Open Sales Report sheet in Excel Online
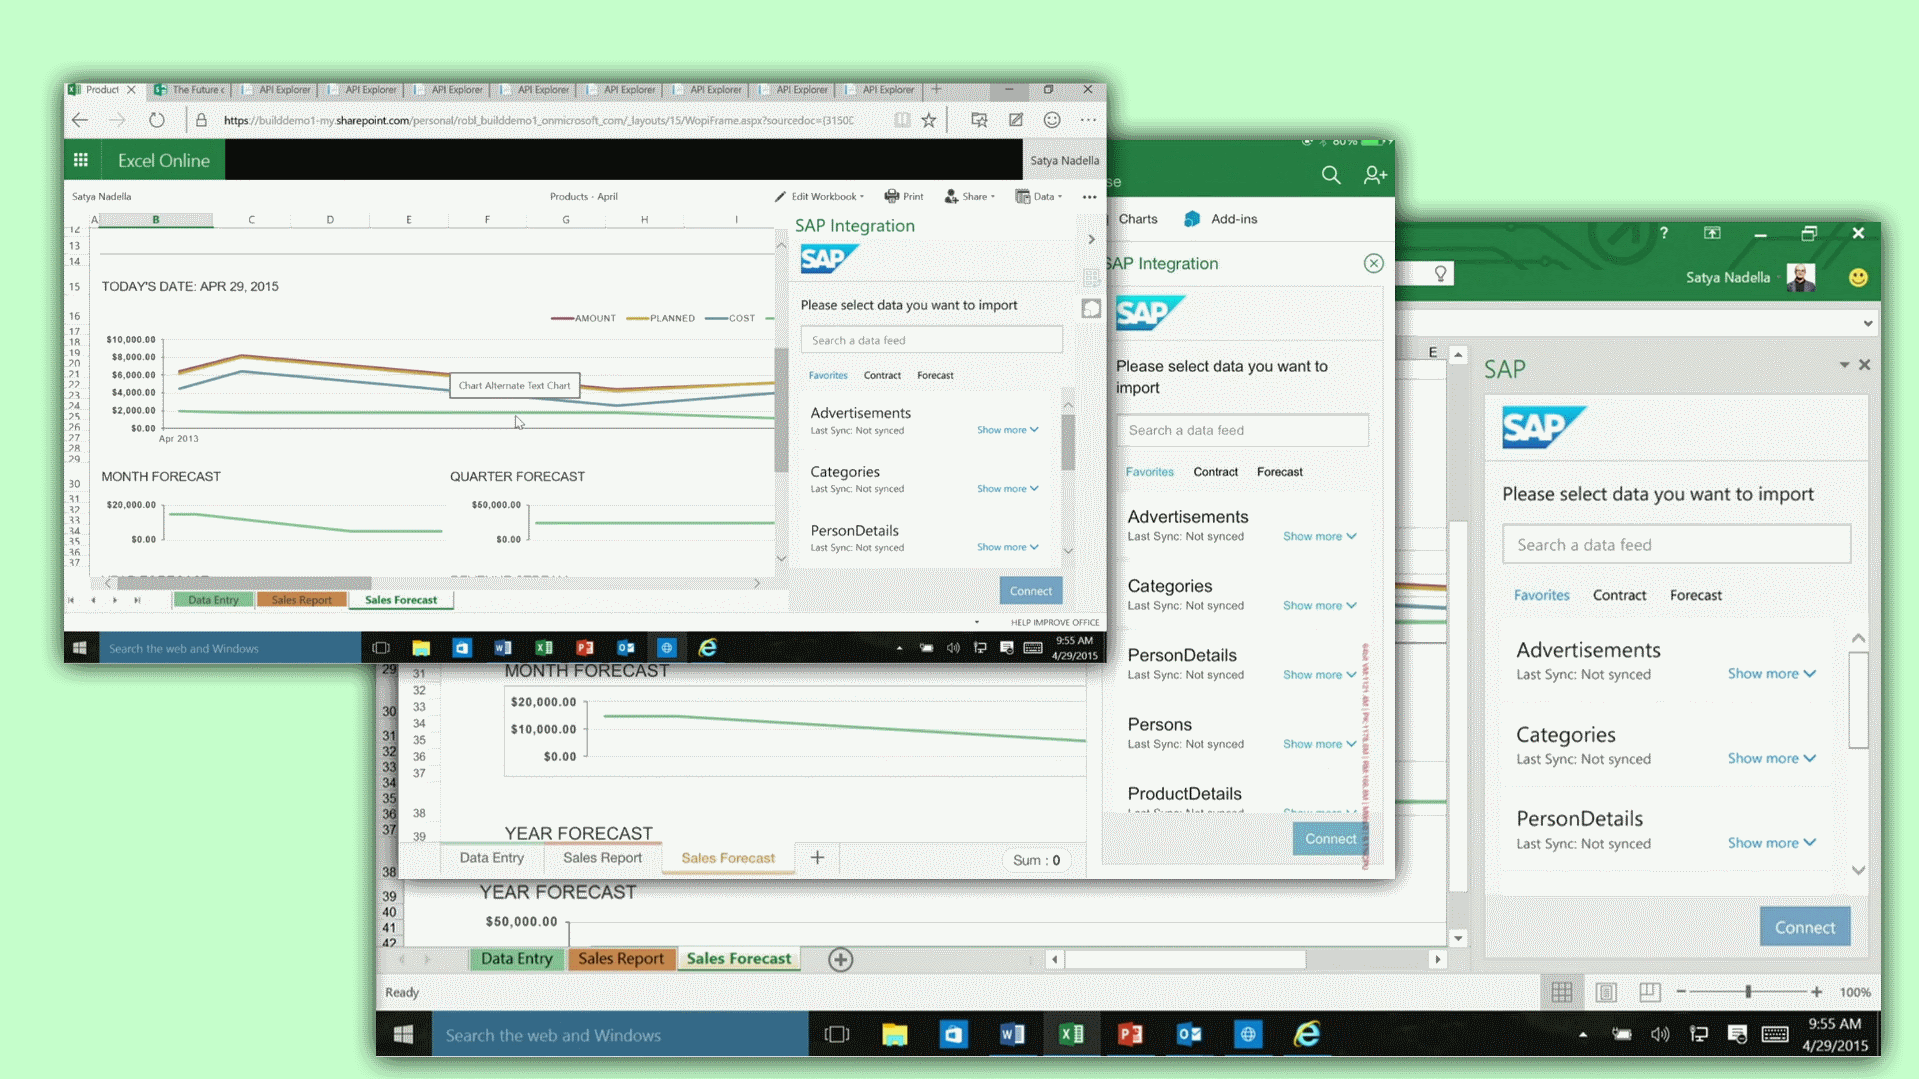Viewport: 1919px width, 1079px height. [x=301, y=600]
